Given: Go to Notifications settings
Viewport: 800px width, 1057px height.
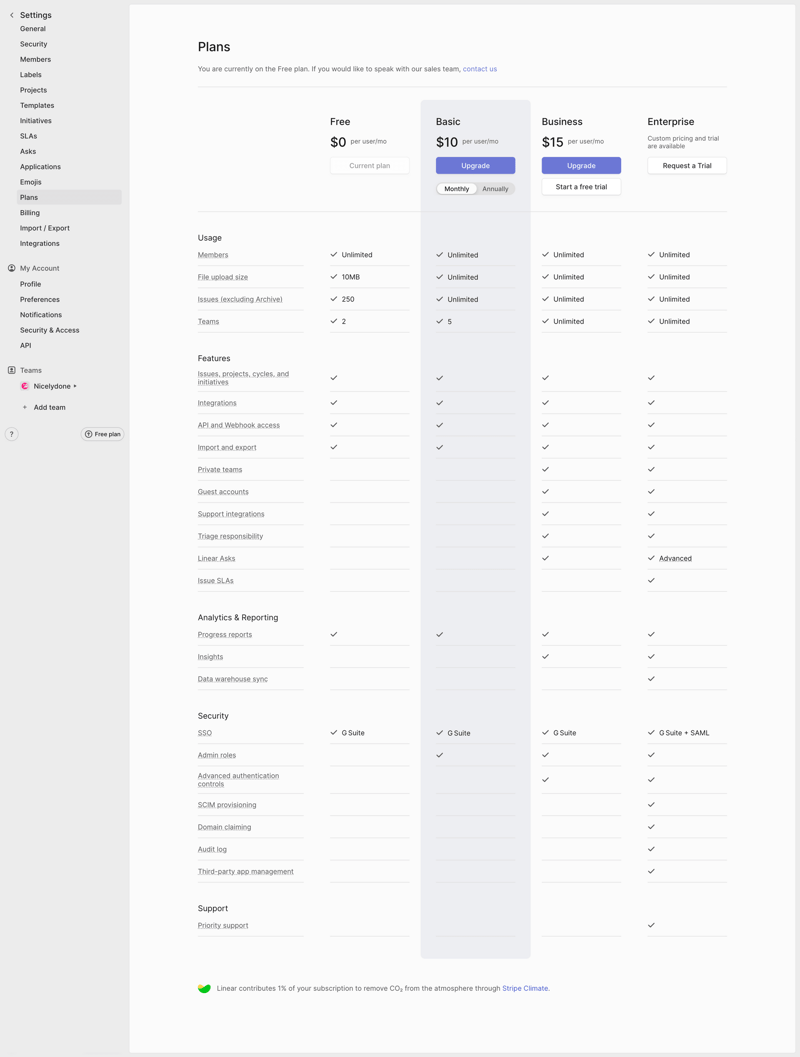Looking at the screenshot, I should (41, 314).
